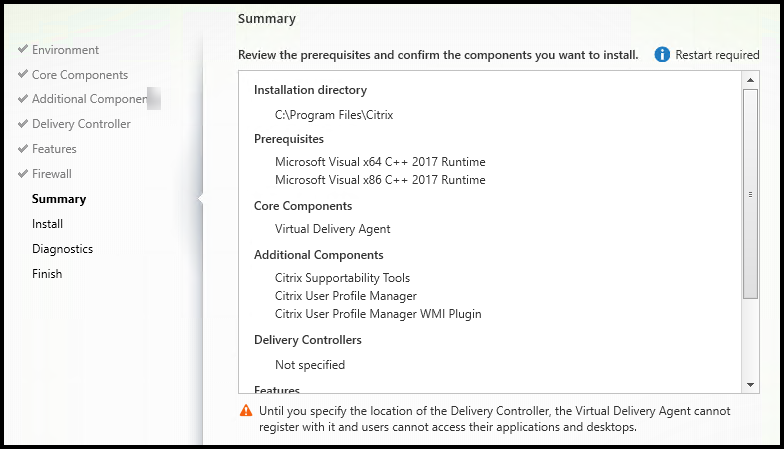Click the Finish step in sidebar
The image size is (784, 449).
click(x=46, y=274)
